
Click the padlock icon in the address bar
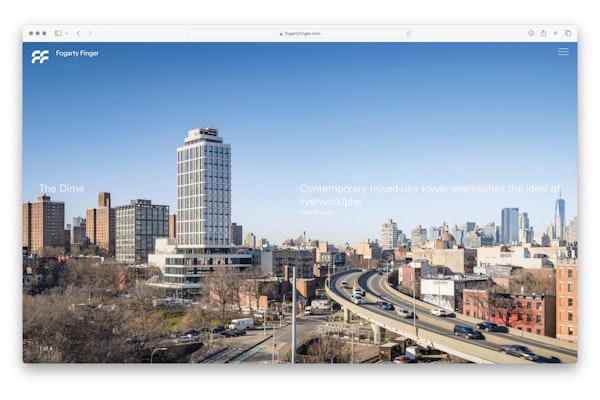tap(281, 34)
